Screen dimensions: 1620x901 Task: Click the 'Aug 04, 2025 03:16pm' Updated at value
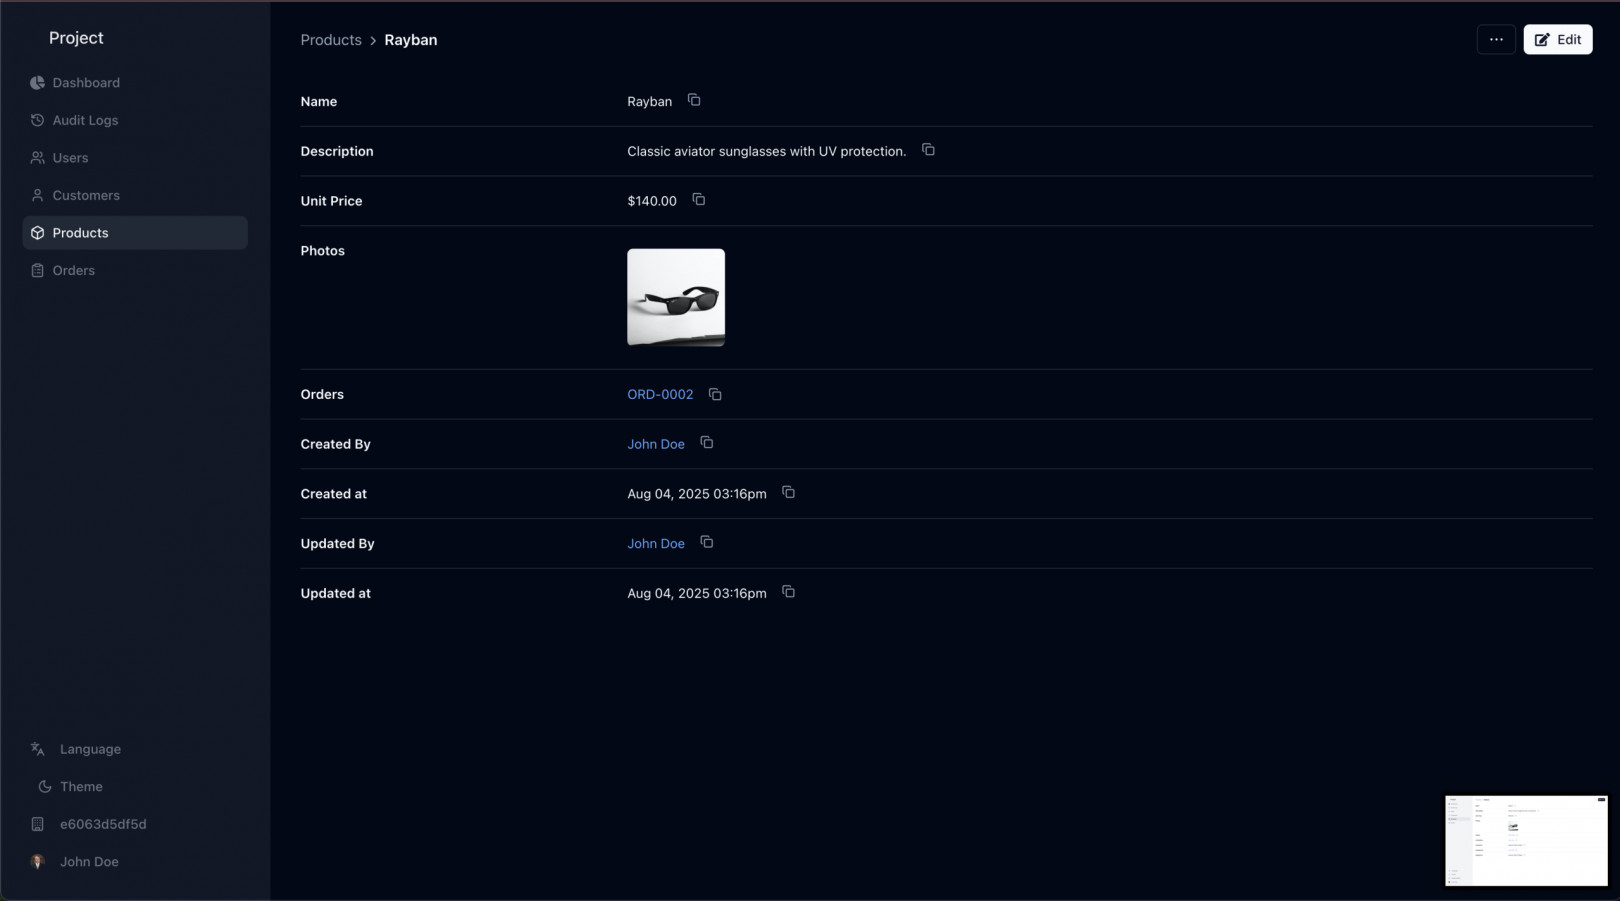point(697,593)
